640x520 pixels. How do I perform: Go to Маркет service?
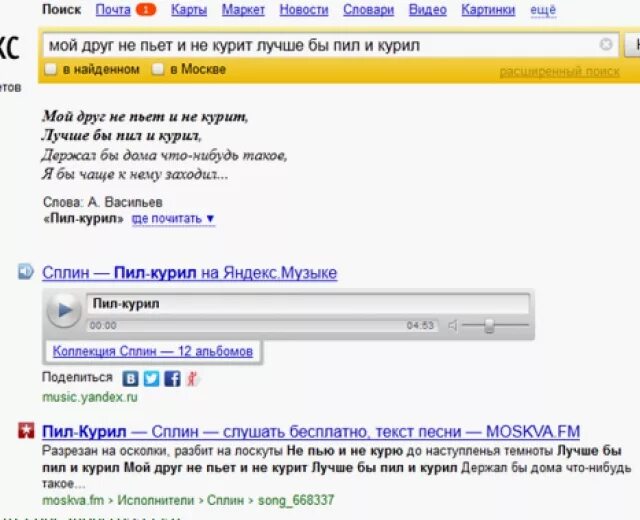[243, 10]
